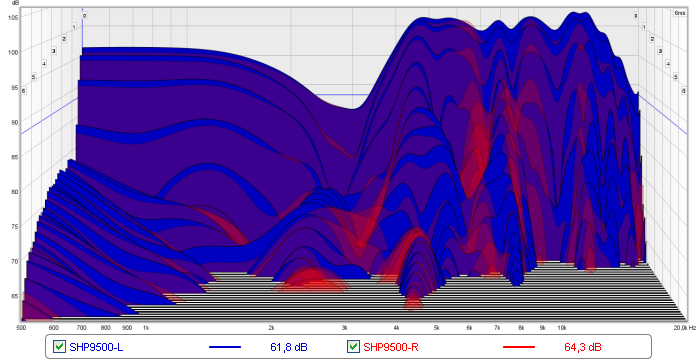Screen dimensions: 697x360
Task: Select the SHP9500-L legend label
Action: tap(96, 347)
